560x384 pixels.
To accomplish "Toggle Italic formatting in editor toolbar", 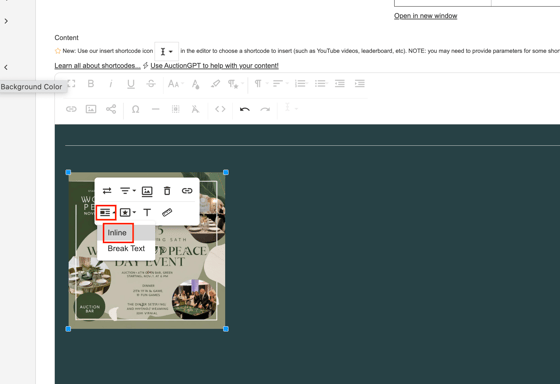I will pyautogui.click(x=111, y=84).
